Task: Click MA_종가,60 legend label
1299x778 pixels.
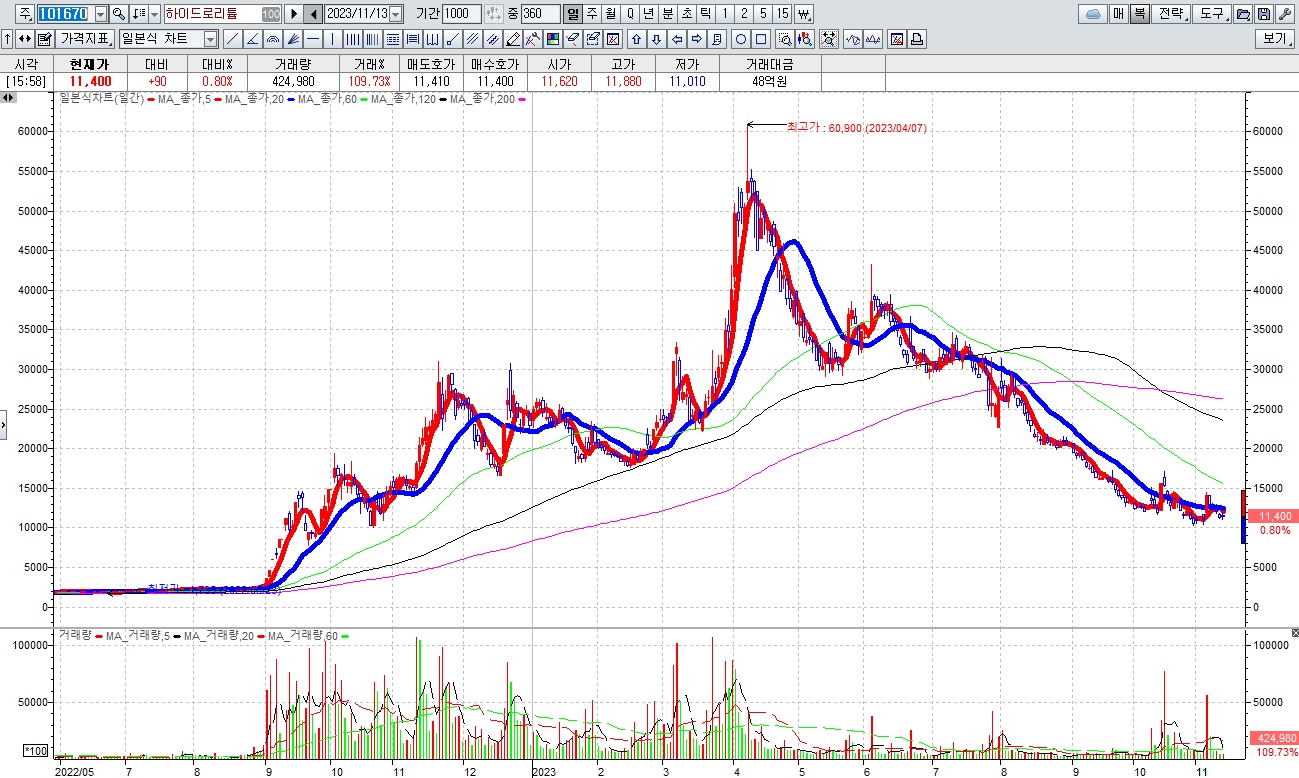Action: coord(327,98)
